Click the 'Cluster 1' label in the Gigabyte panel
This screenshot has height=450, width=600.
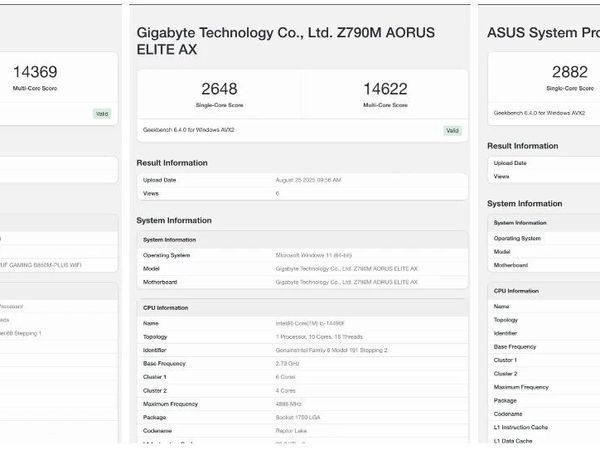155,377
